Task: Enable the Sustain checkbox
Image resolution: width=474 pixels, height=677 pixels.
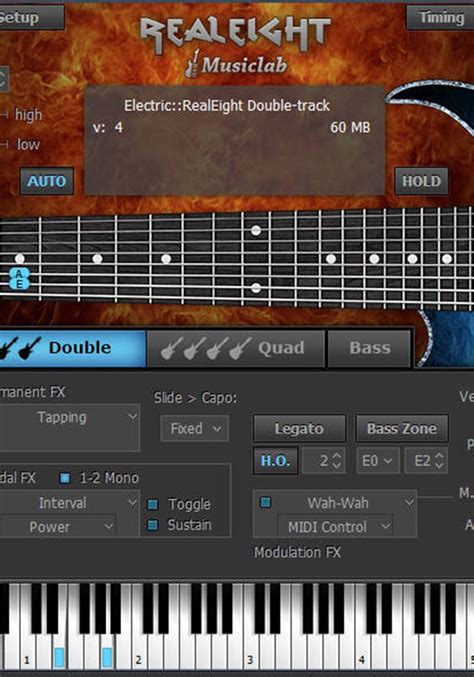Action: click(x=153, y=525)
